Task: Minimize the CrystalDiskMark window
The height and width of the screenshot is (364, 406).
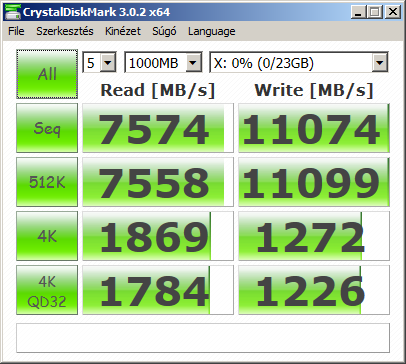Action: [x=358, y=12]
